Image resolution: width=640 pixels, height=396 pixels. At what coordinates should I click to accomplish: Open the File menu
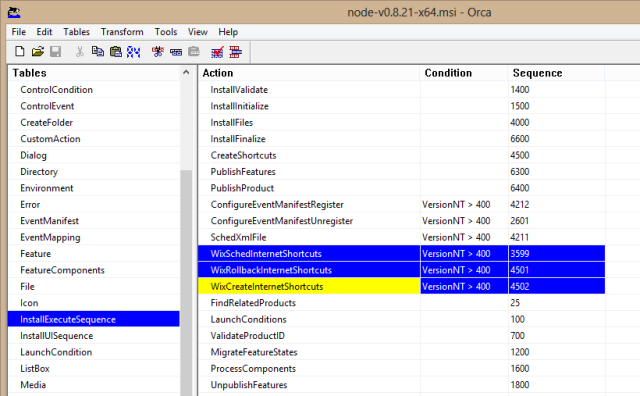19,32
